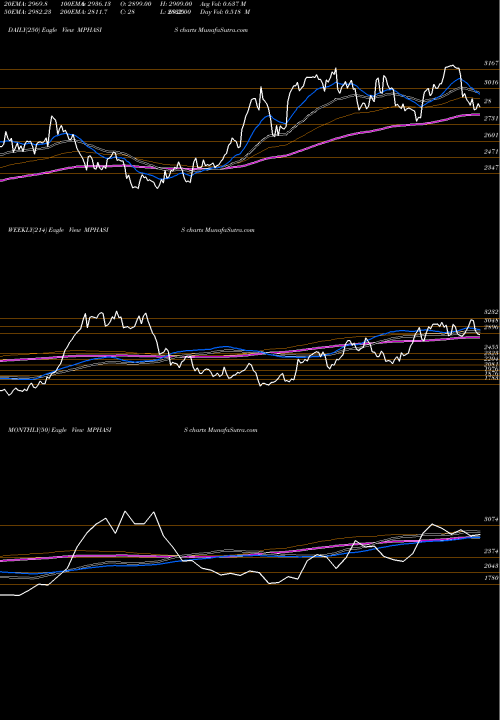
Task: Click the 3167 price label on daily chart
Action: [491, 63]
